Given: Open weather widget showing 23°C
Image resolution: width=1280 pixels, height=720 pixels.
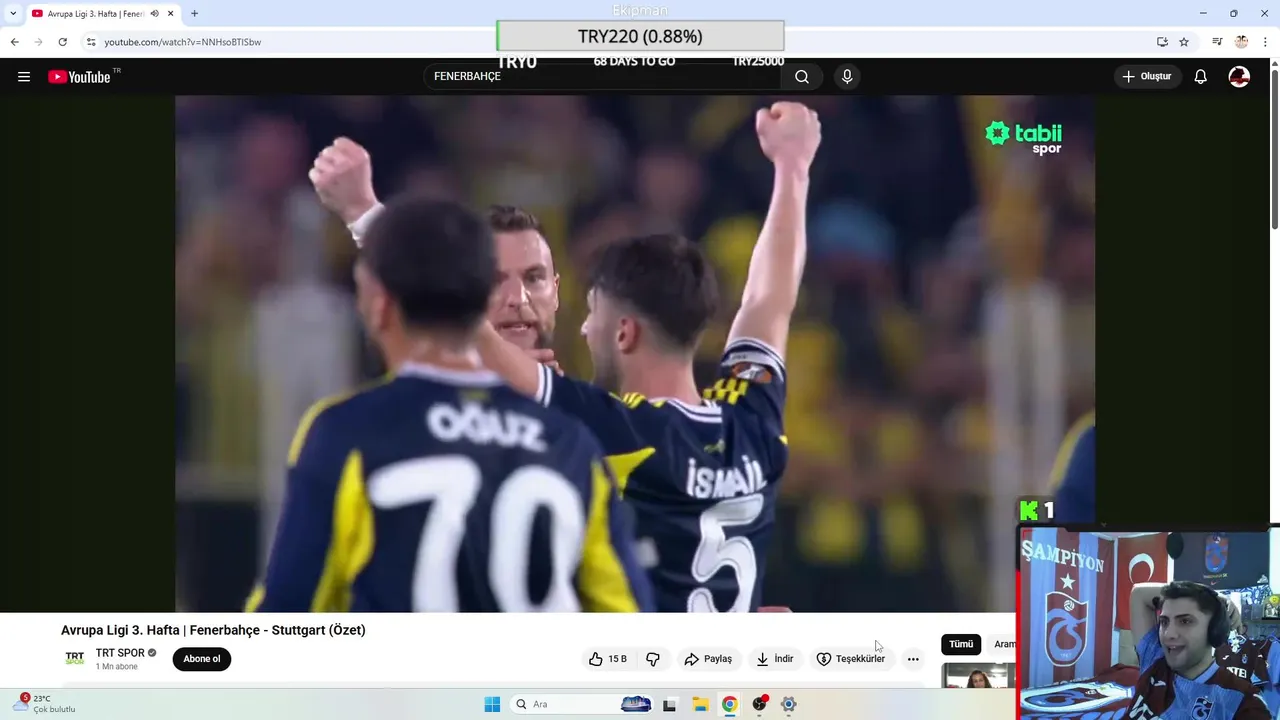Looking at the screenshot, I should click(44, 704).
